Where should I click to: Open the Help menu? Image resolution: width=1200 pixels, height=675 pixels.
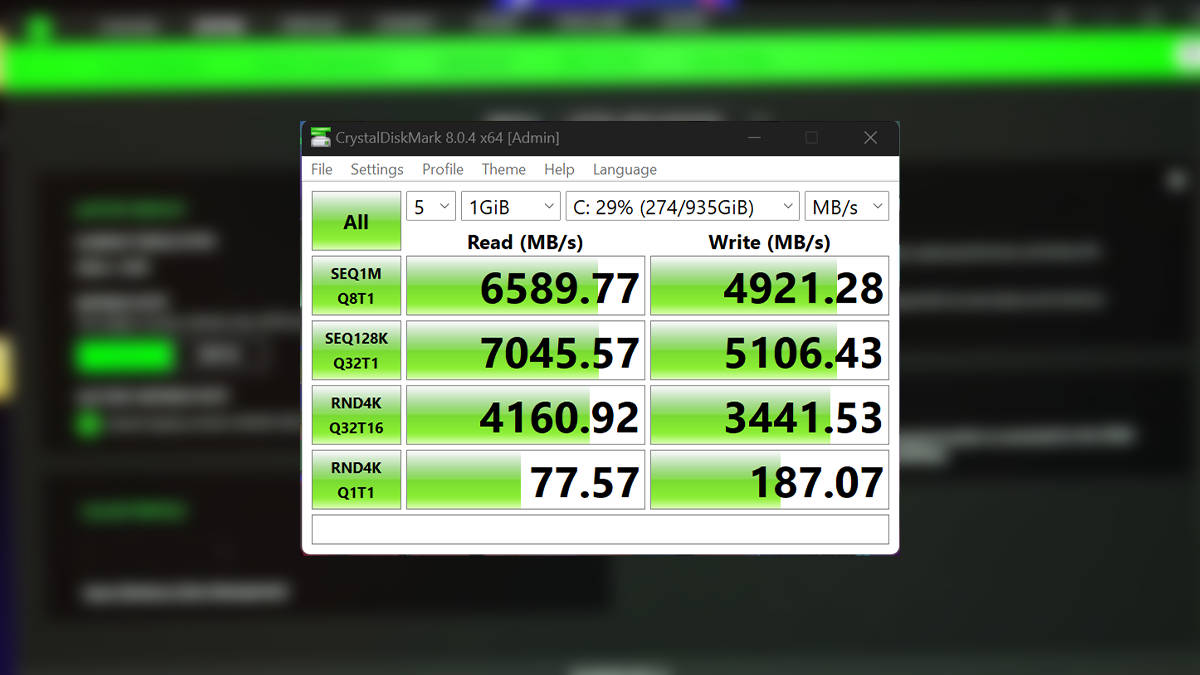[559, 170]
